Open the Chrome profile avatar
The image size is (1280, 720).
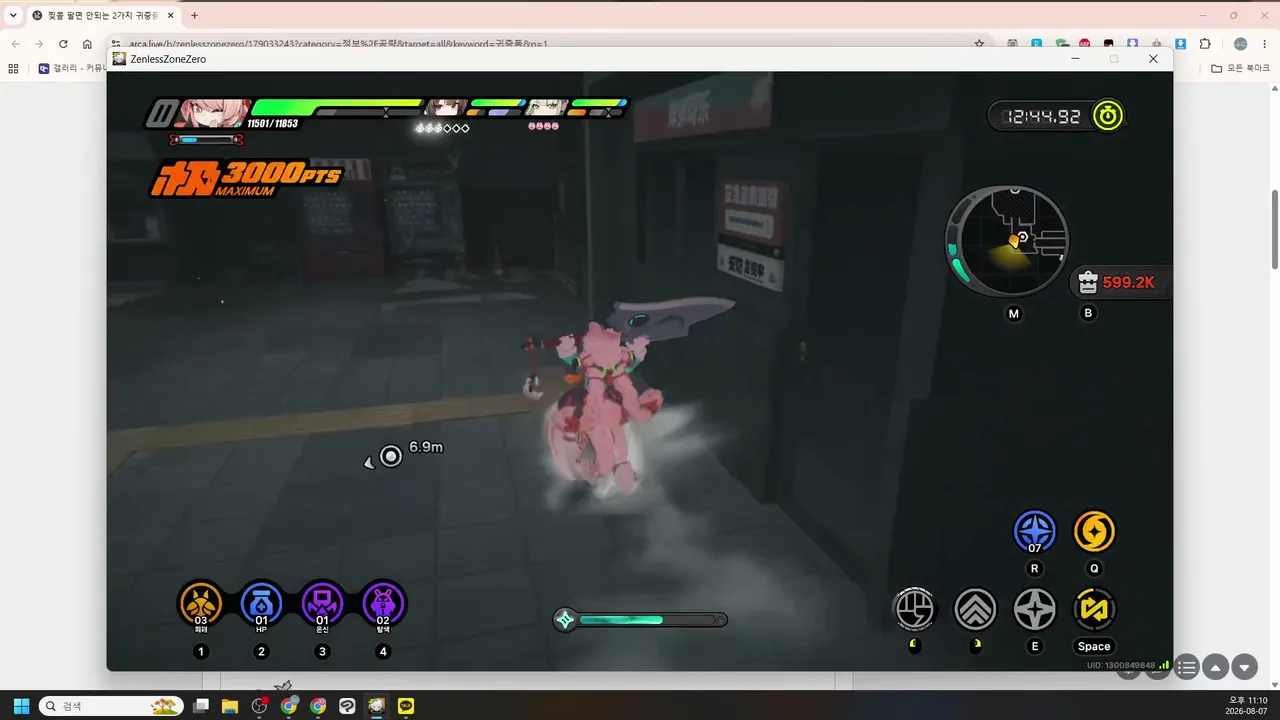pyautogui.click(x=1240, y=44)
